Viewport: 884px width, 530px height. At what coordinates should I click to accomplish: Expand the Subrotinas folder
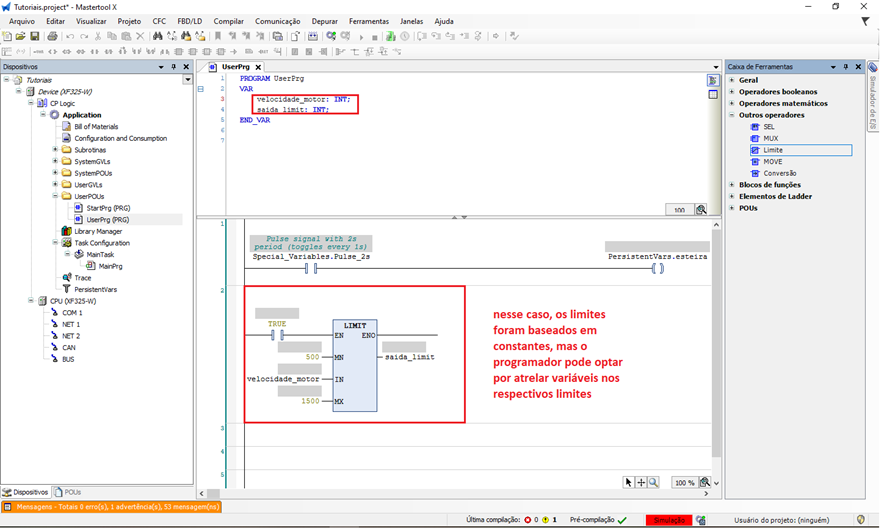[x=55, y=150]
